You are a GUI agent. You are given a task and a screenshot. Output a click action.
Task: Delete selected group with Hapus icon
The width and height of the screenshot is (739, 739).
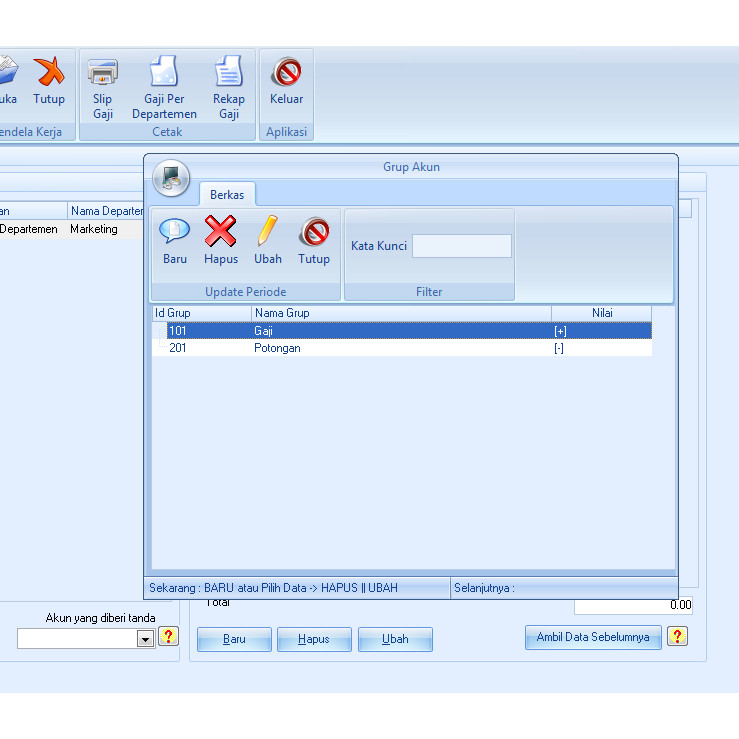221,240
